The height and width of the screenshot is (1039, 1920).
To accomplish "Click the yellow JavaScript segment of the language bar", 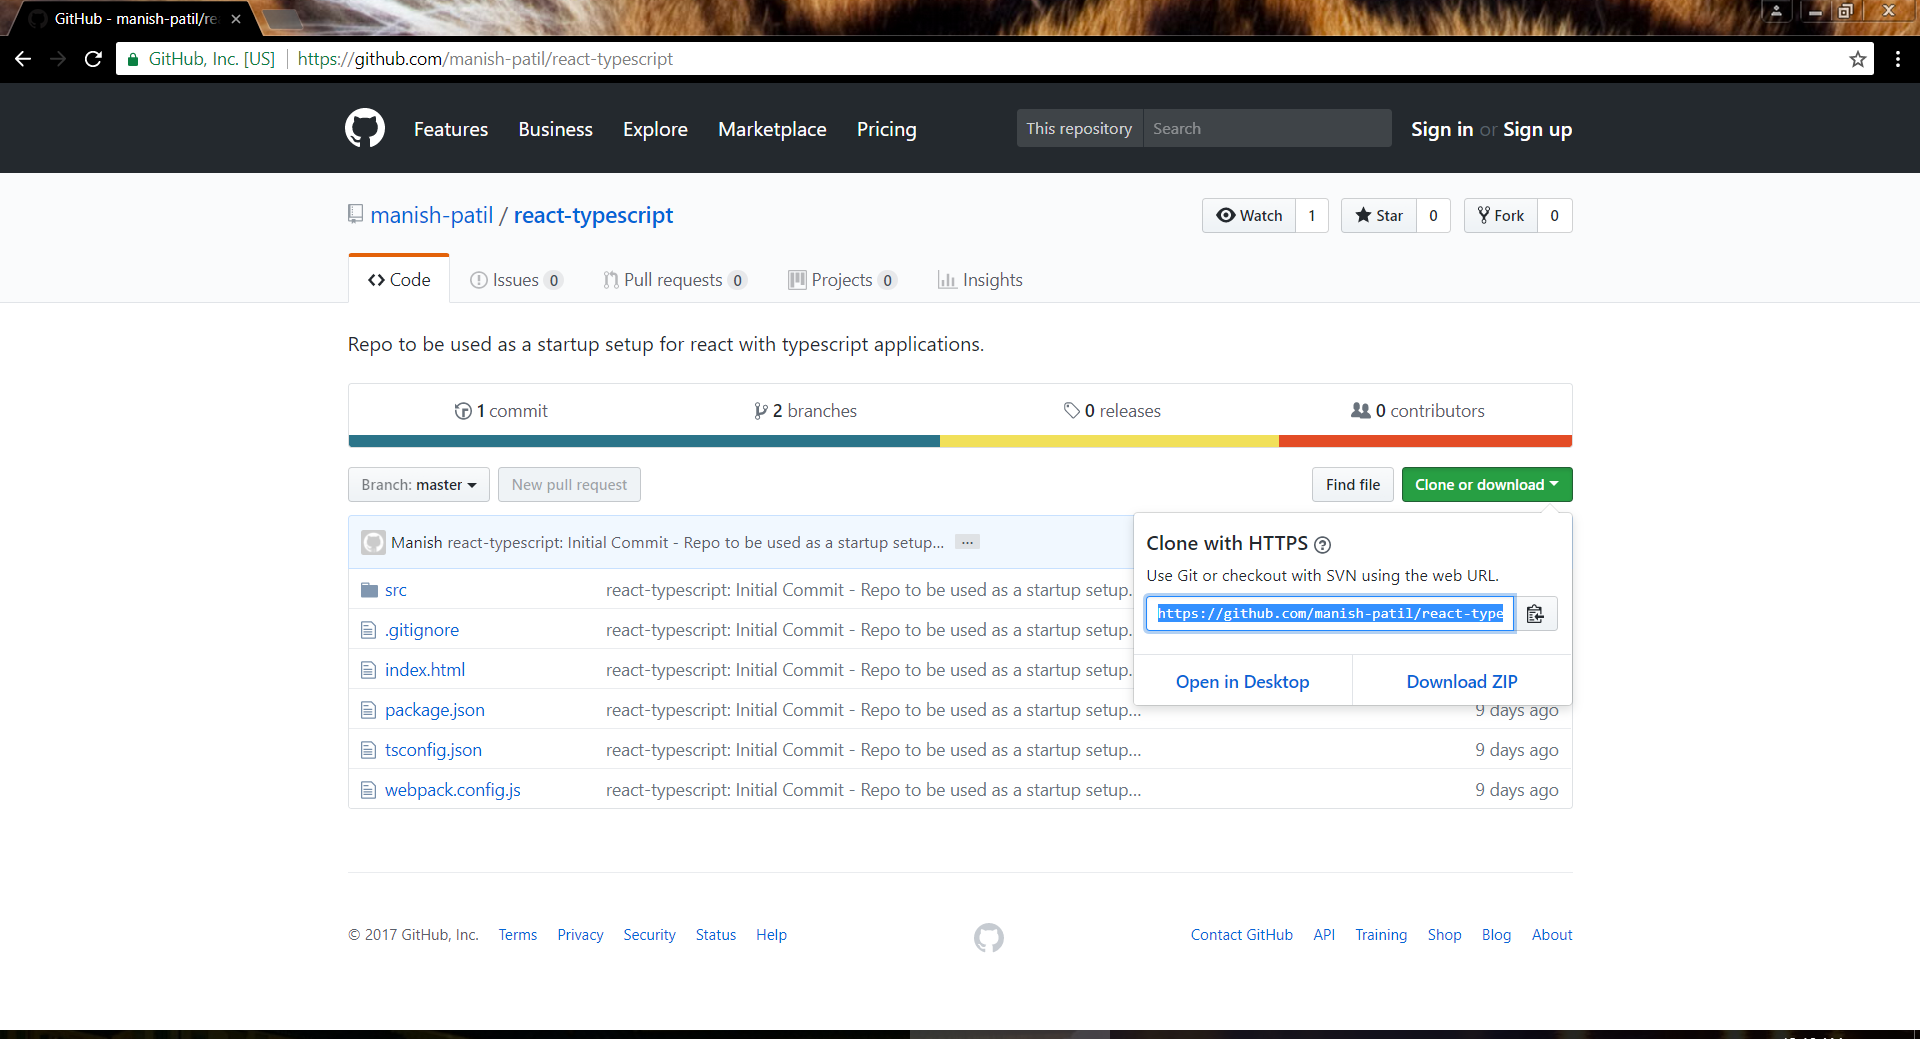I will coord(1109,441).
